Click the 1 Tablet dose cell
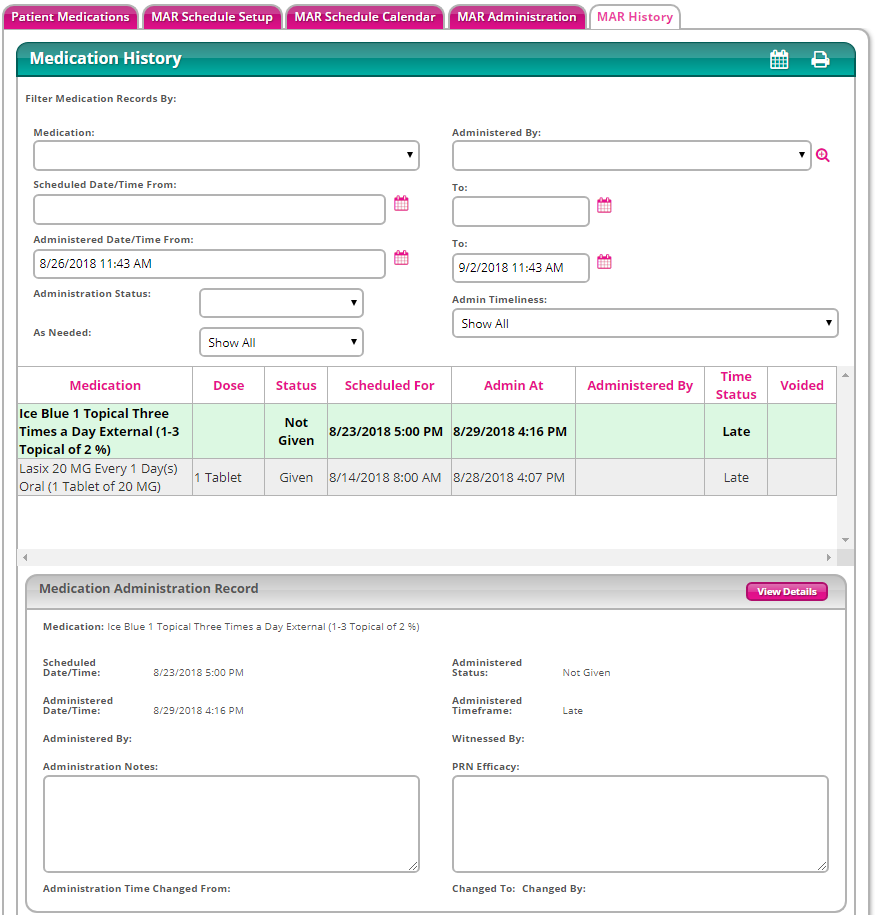Image resolution: width=875 pixels, height=915 pixels. [x=229, y=477]
